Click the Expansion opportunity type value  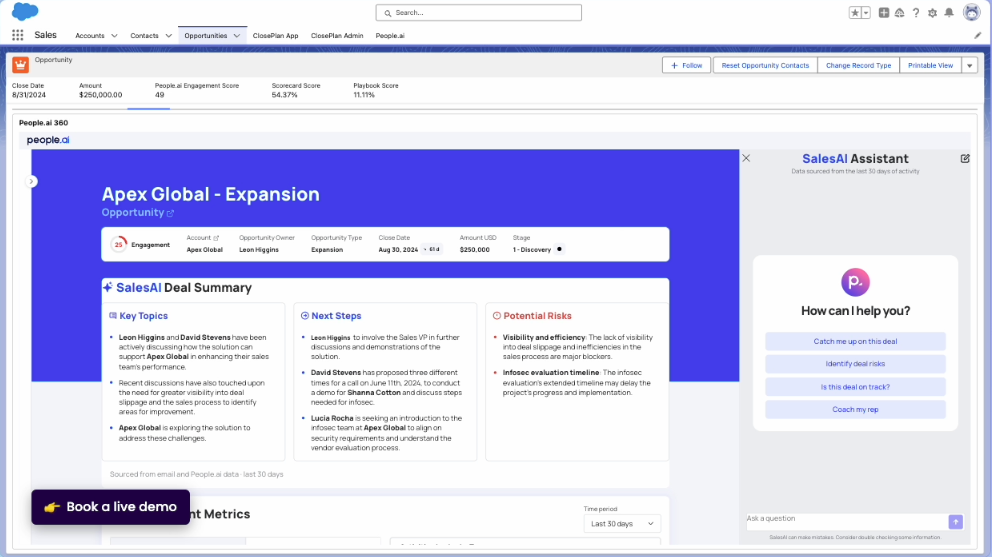pos(327,250)
